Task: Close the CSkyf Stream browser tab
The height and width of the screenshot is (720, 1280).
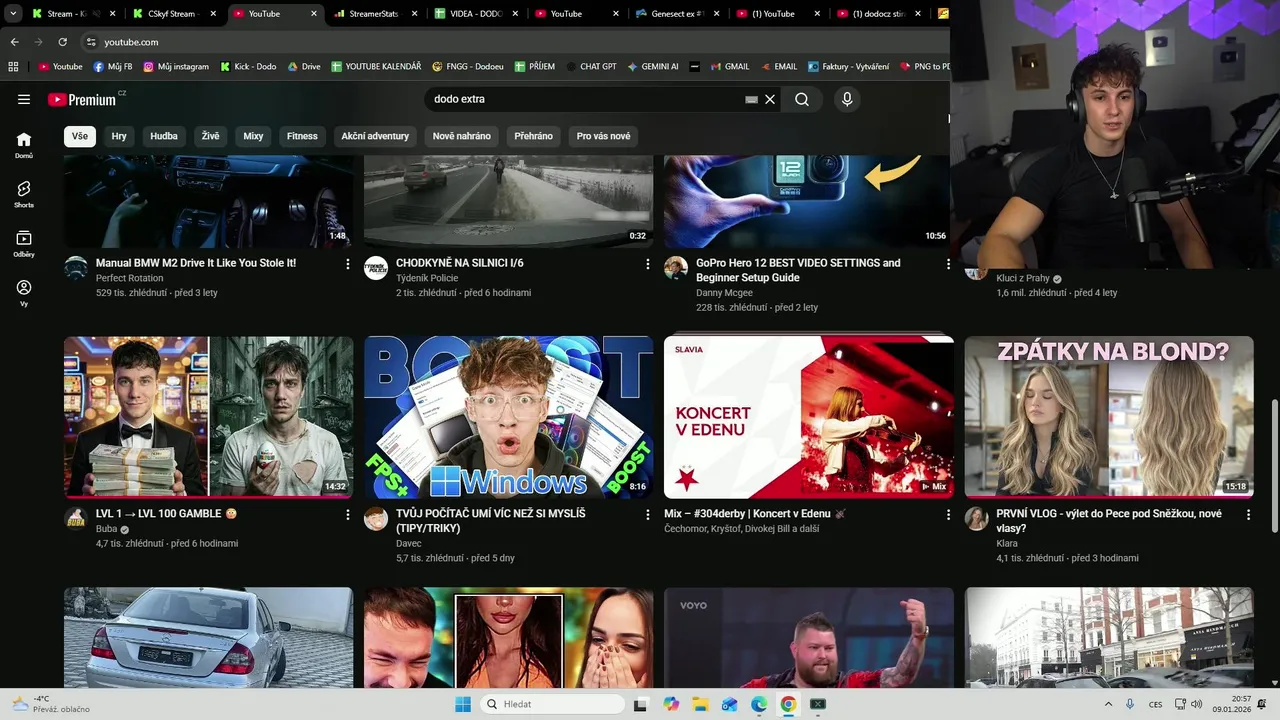Action: (213, 14)
